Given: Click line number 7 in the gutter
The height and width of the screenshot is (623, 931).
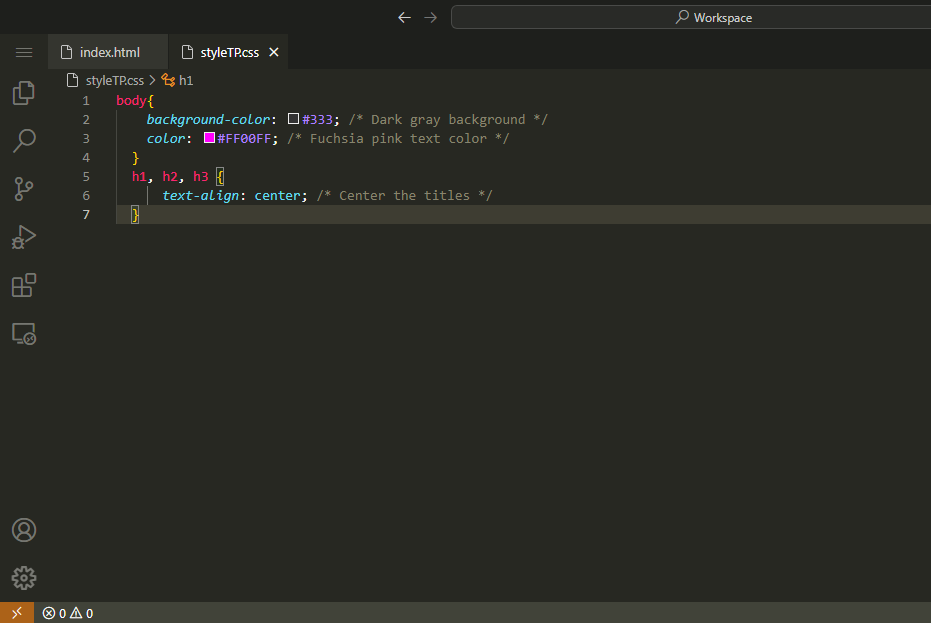Looking at the screenshot, I should click(x=86, y=214).
